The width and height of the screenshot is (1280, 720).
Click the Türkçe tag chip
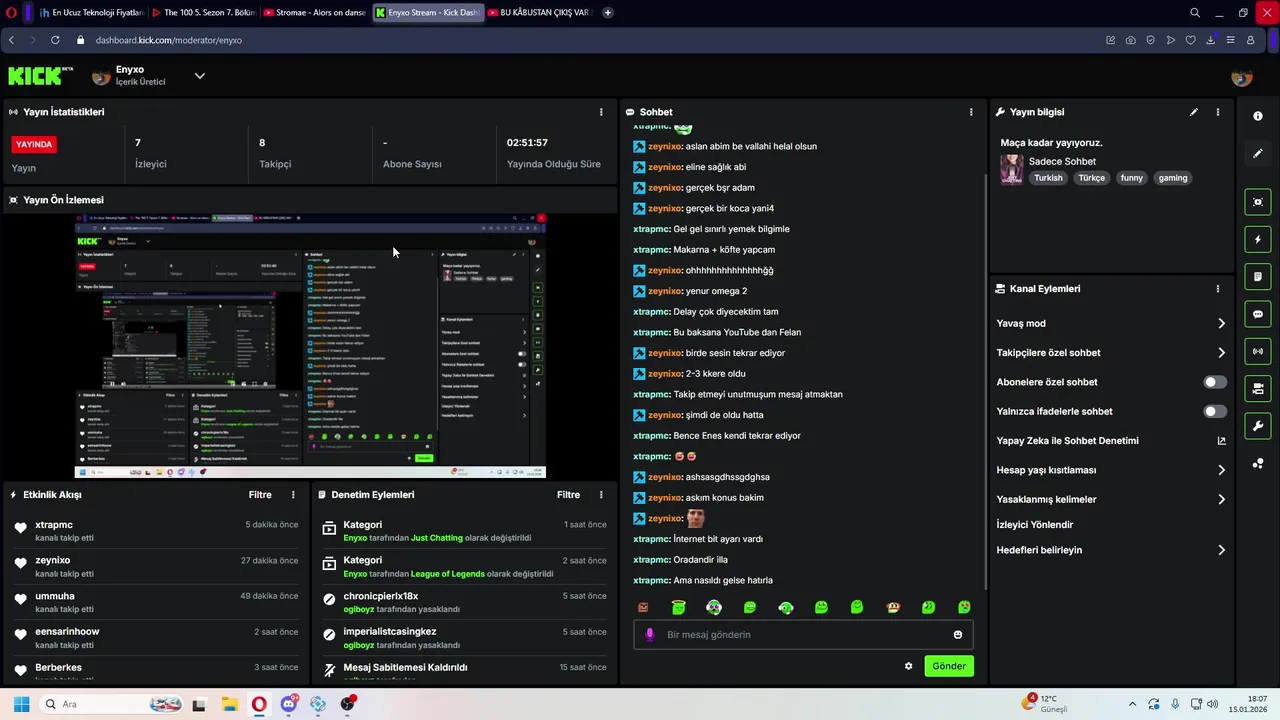(x=1091, y=178)
